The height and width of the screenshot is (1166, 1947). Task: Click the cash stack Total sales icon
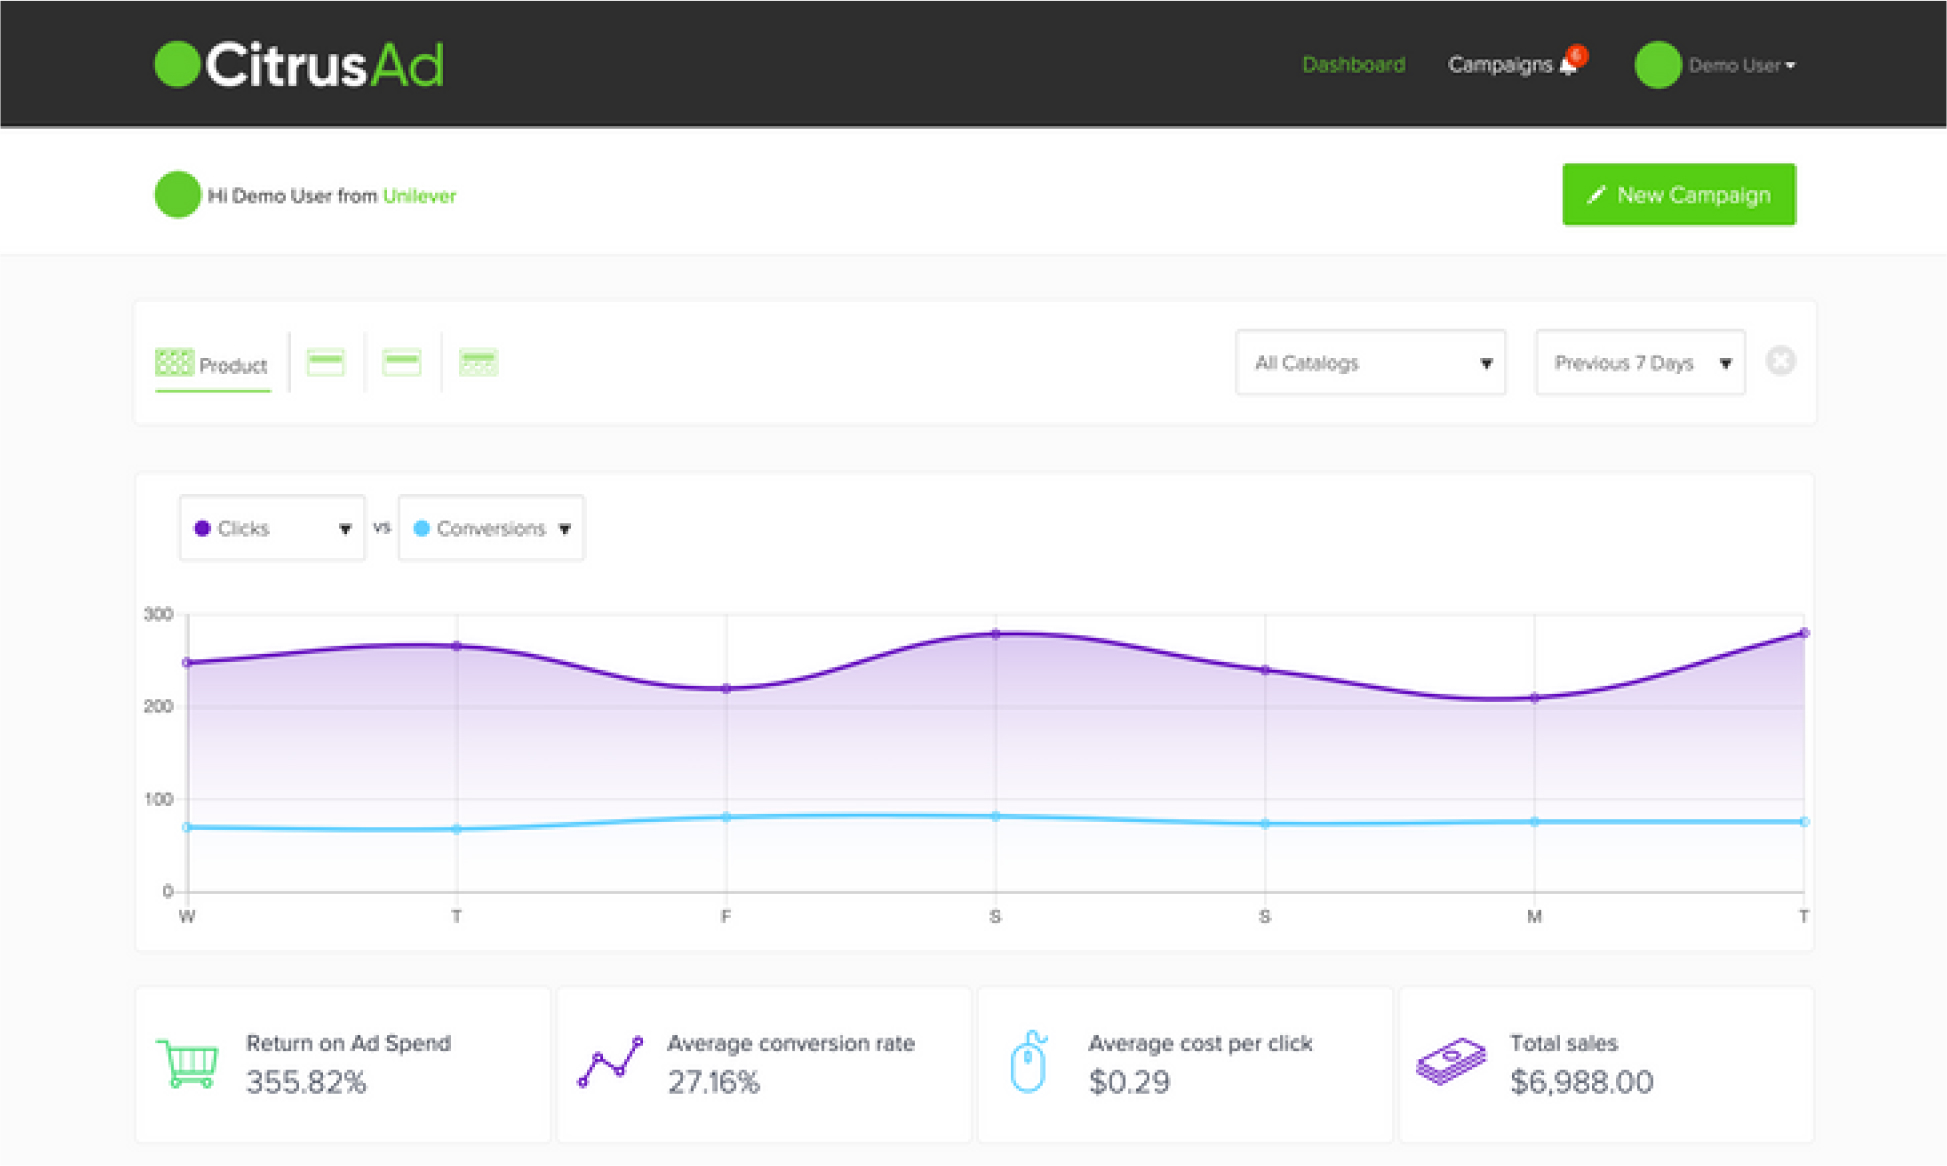coord(1451,1062)
